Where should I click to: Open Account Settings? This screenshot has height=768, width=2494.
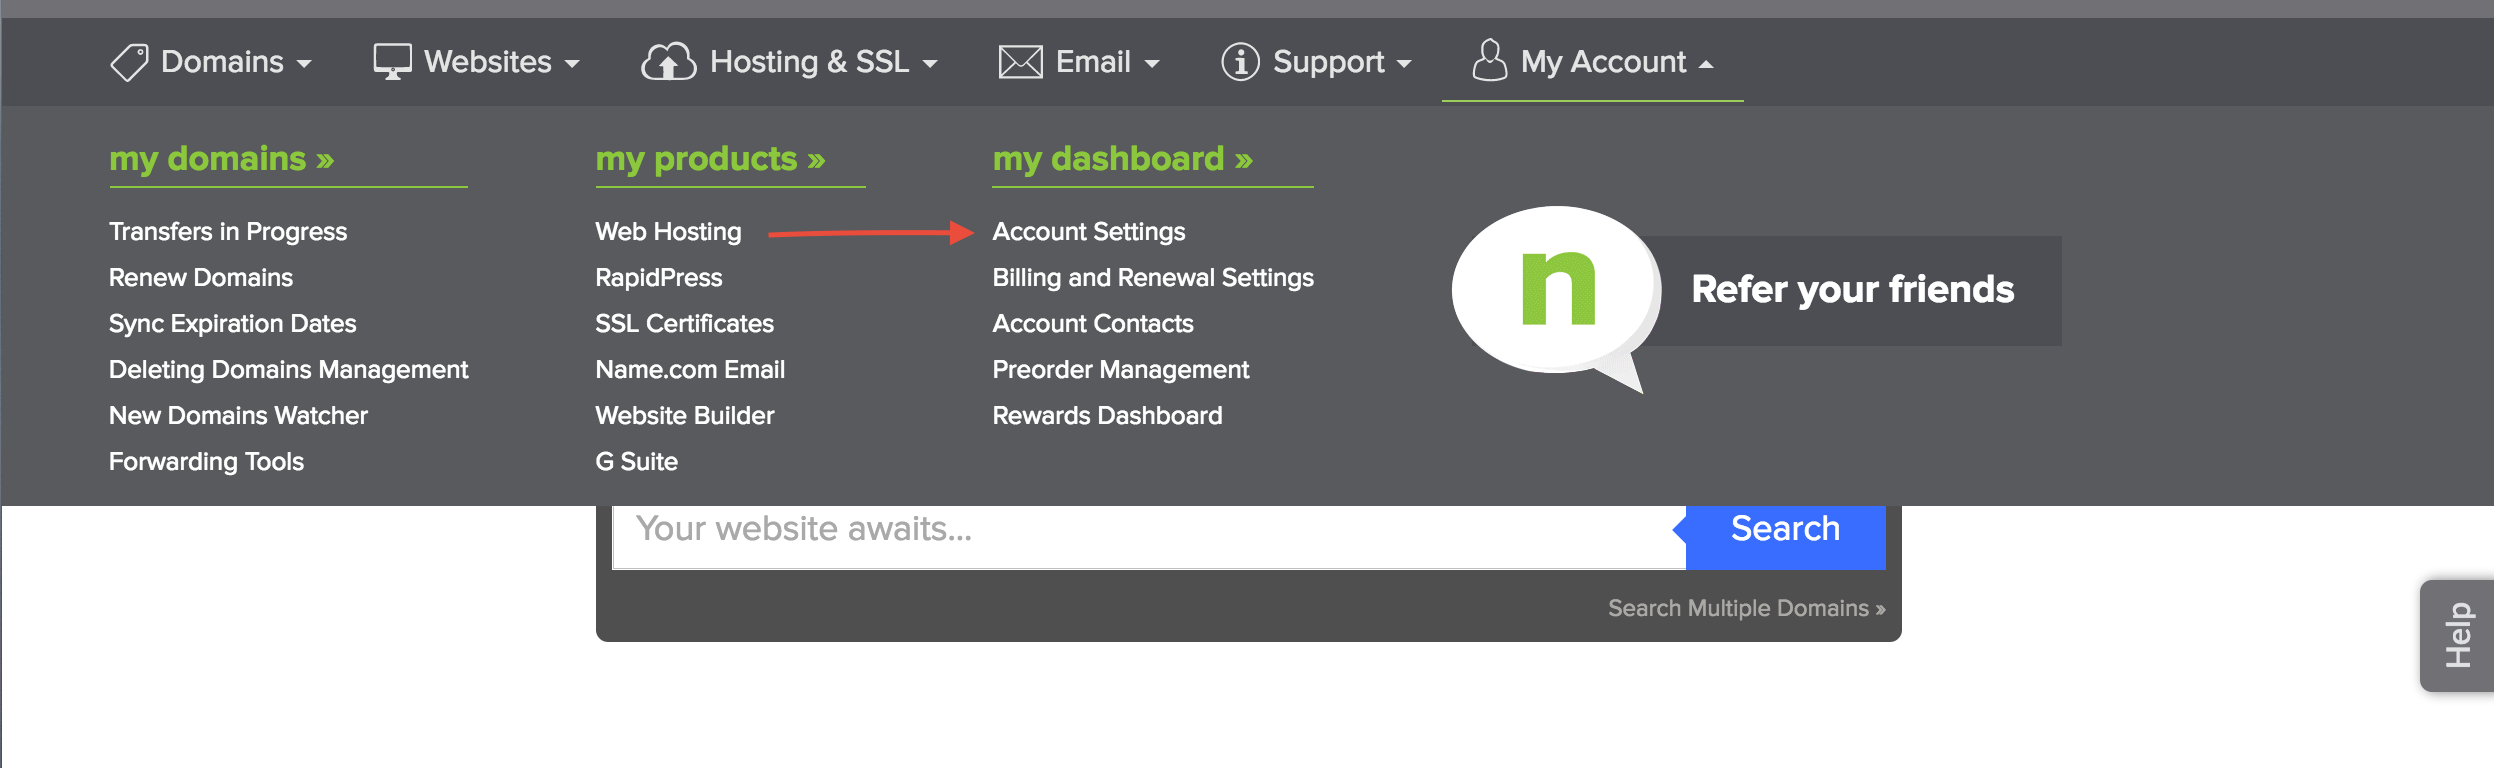coord(1088,232)
